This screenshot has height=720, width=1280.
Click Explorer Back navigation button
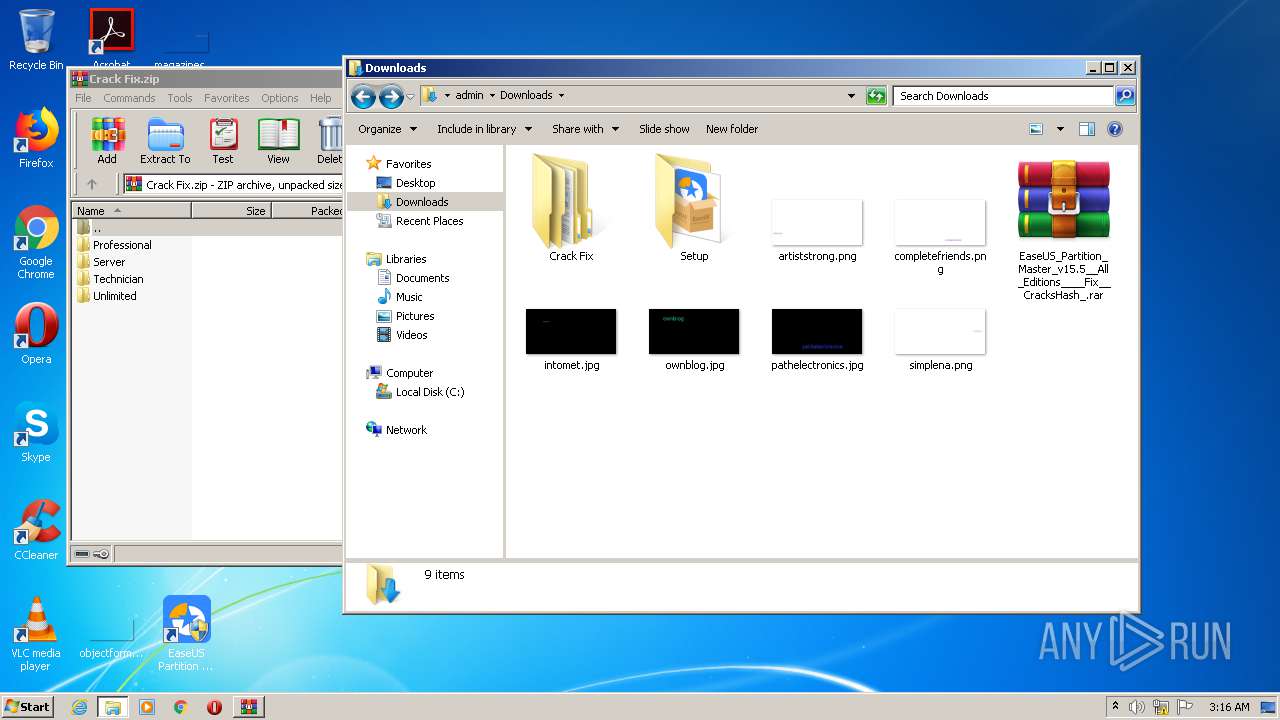(363, 96)
